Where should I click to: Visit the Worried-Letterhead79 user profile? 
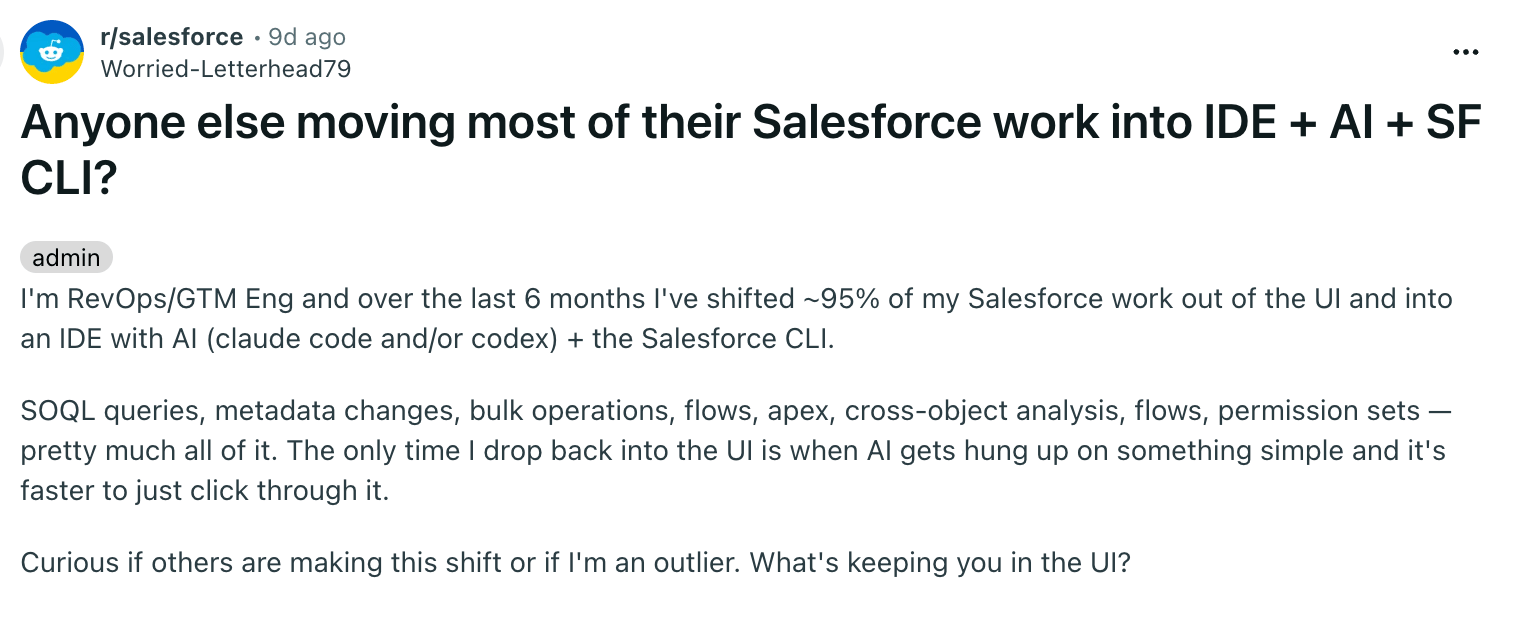pyautogui.click(x=226, y=68)
